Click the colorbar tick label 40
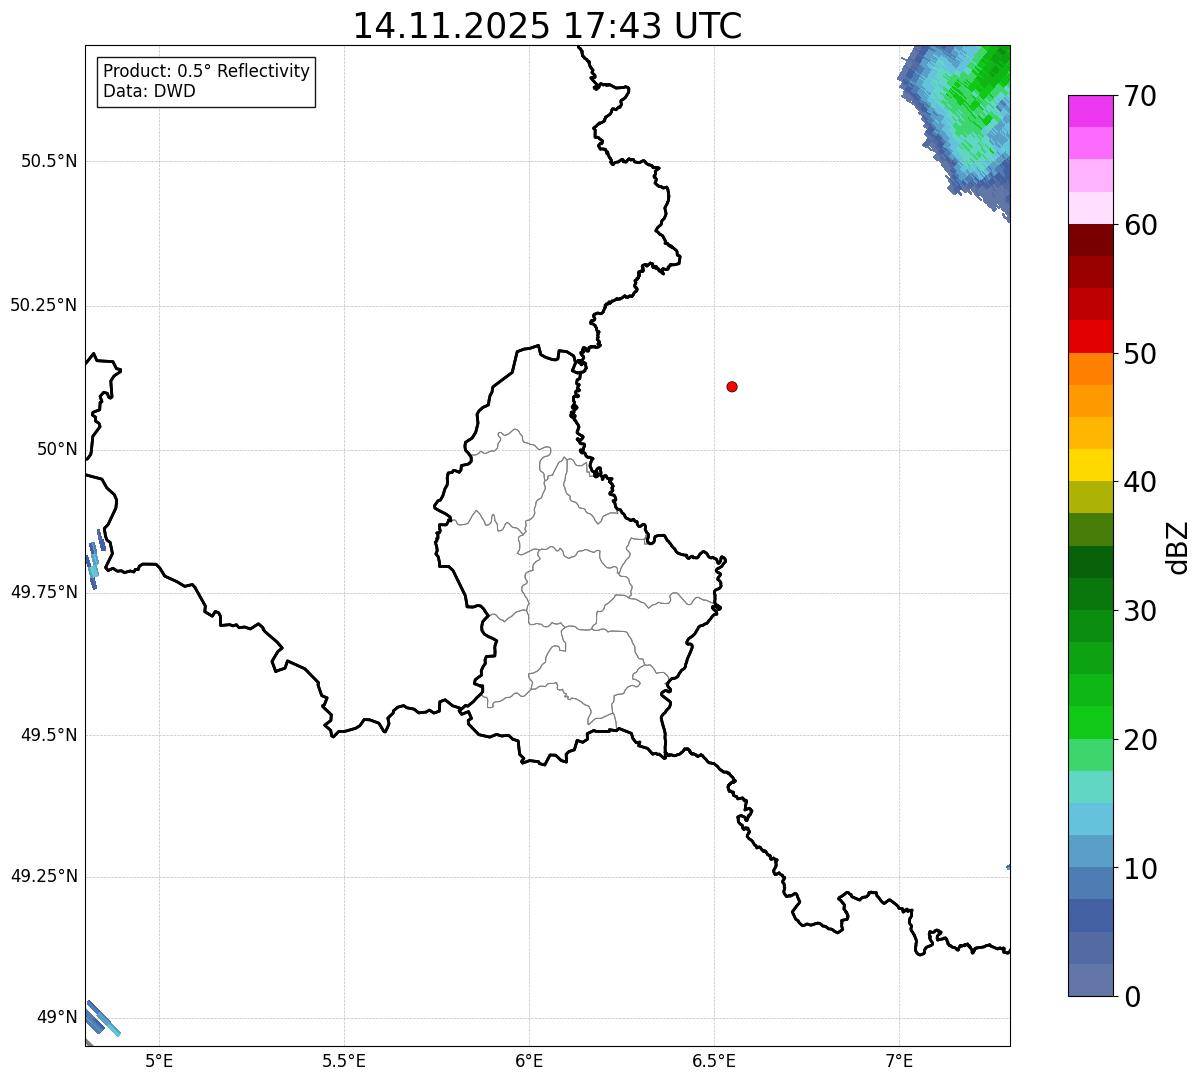 (1140, 482)
